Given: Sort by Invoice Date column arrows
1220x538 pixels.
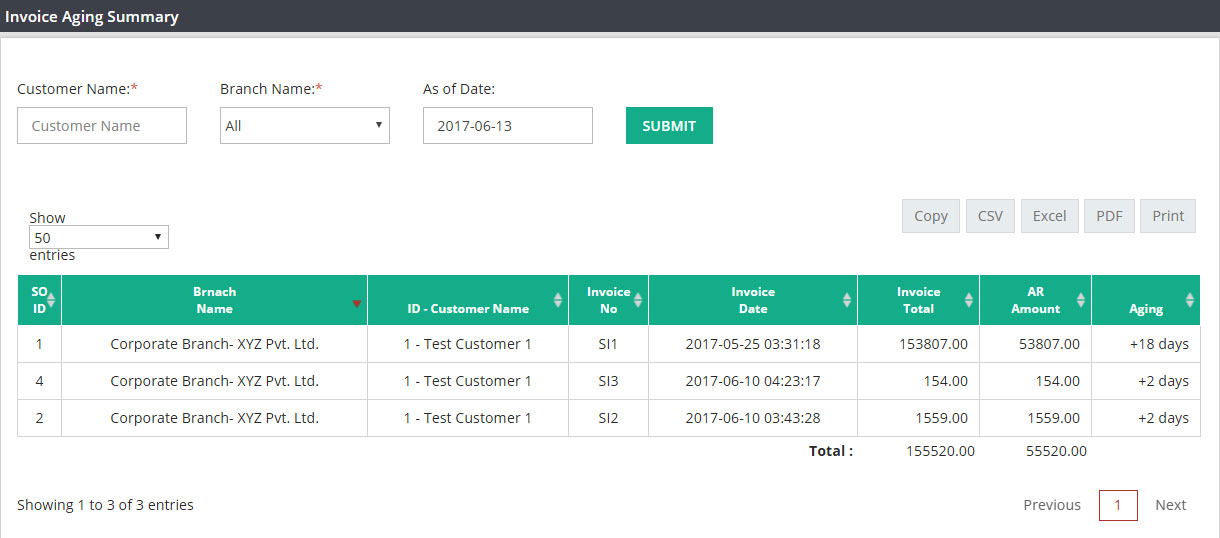Looking at the screenshot, I should pyautogui.click(x=847, y=300).
